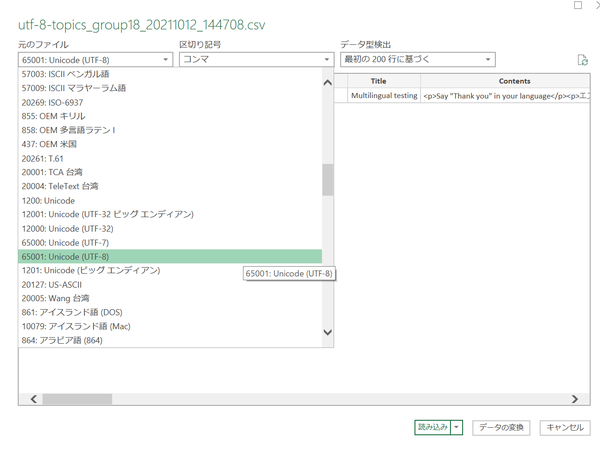Select 864: アラビア語 (864) encoding
The image size is (600, 453).
170,340
